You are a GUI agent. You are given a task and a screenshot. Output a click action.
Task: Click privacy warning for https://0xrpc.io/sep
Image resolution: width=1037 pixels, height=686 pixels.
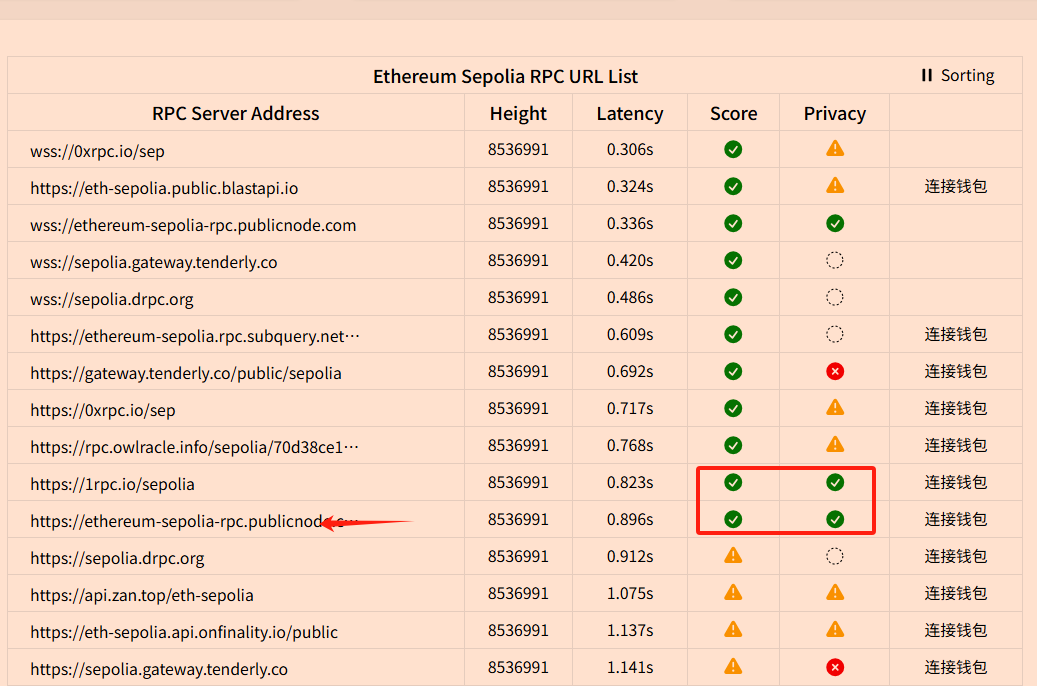835,408
